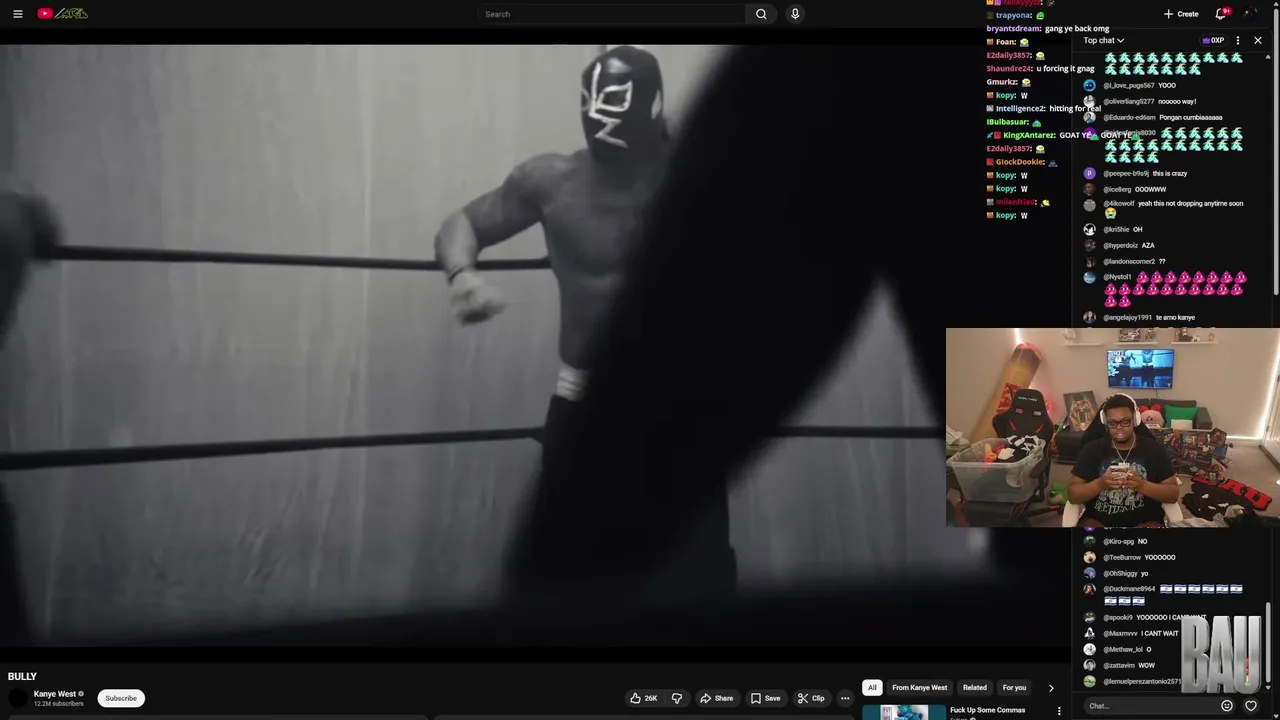Screen dimensions: 1280x720
Task: Send a heart reaction in chat
Action: pos(1250,706)
